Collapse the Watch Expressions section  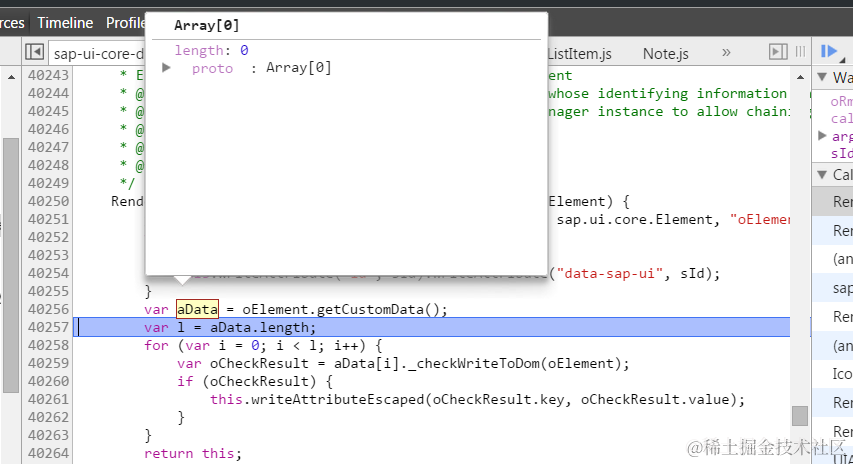822,77
